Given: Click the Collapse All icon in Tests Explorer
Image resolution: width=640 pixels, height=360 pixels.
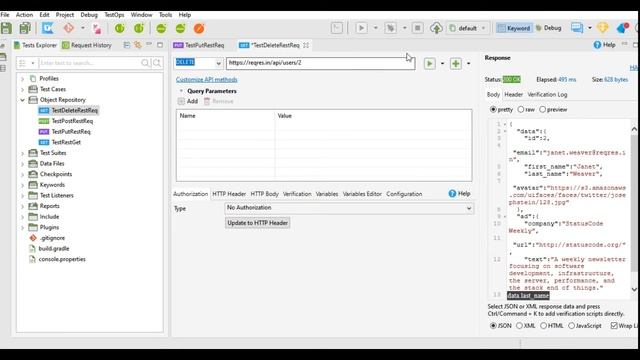Looking at the screenshot, I should (127, 45).
